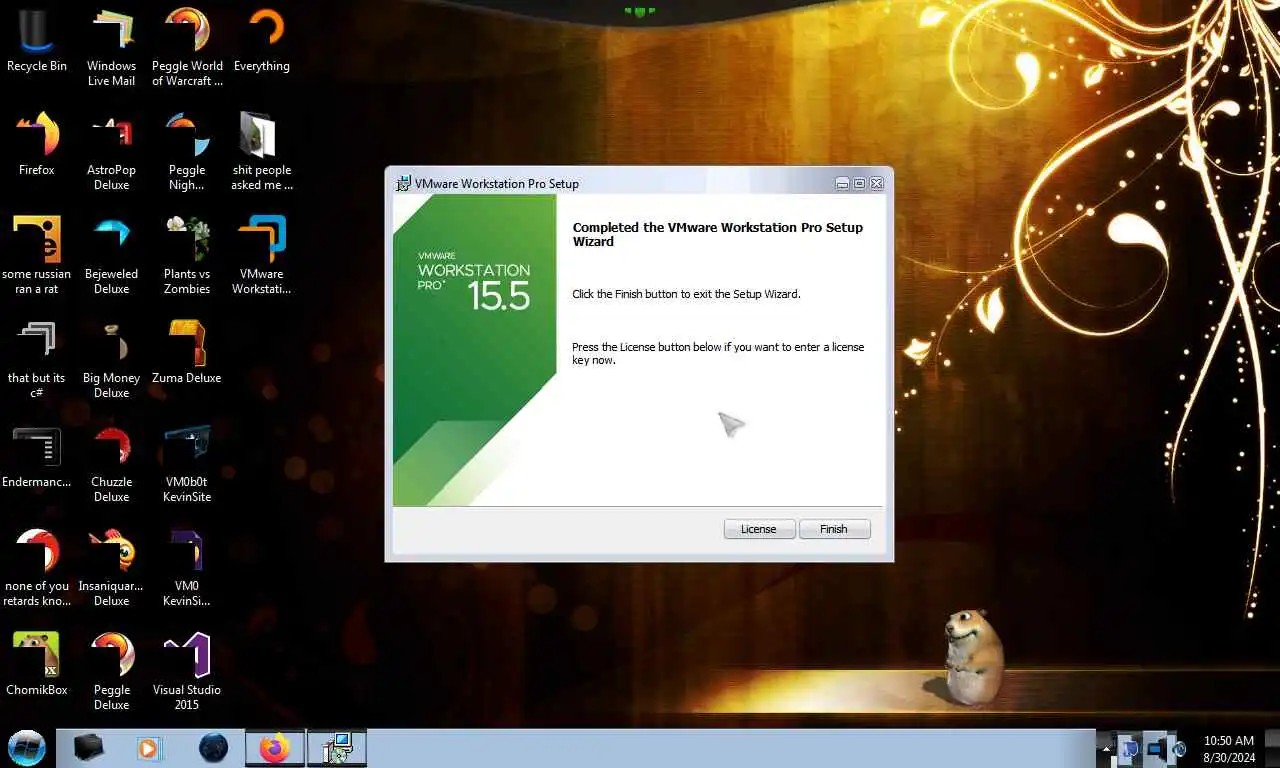The image size is (1280, 768).
Task: Select Bejeweled Deluxe desktop icon
Action: [112, 256]
